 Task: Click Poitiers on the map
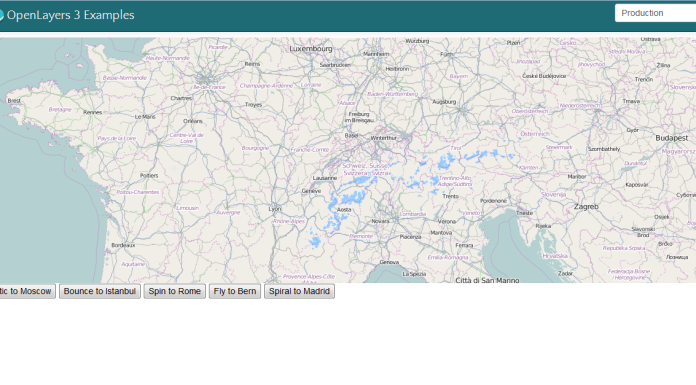coord(149,175)
